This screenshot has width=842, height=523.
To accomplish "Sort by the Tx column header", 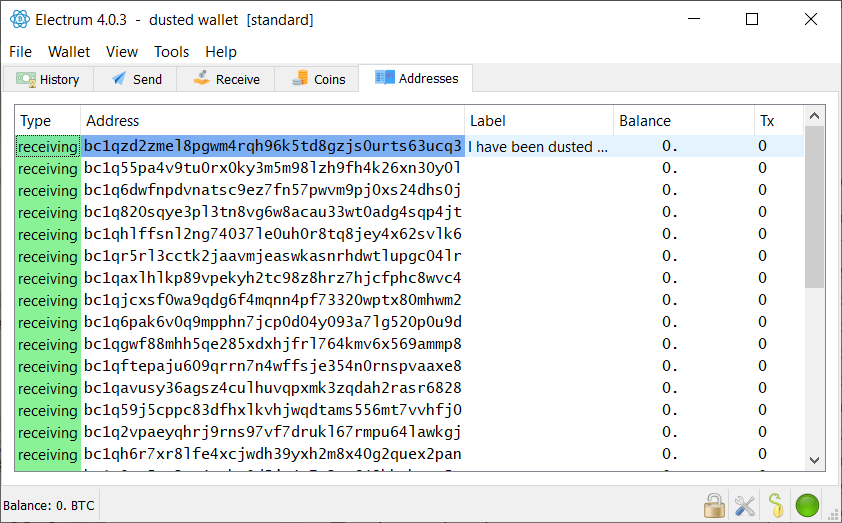I will click(x=779, y=121).
